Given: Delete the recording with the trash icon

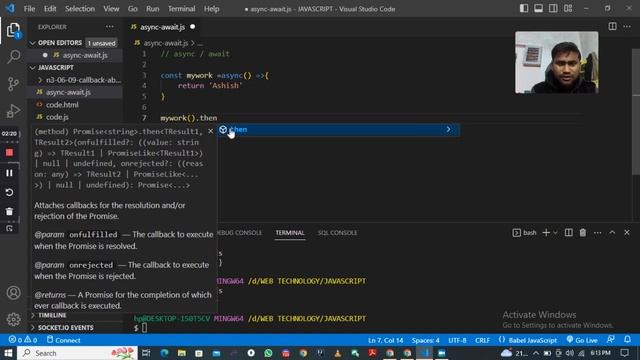Looking at the screenshot, I should [9, 211].
